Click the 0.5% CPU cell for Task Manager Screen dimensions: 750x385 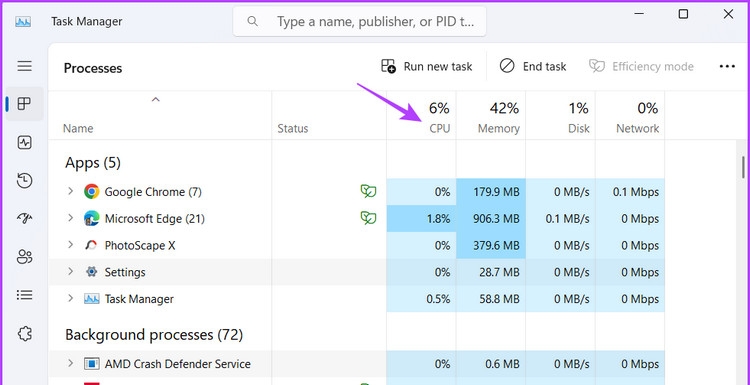click(x=421, y=299)
